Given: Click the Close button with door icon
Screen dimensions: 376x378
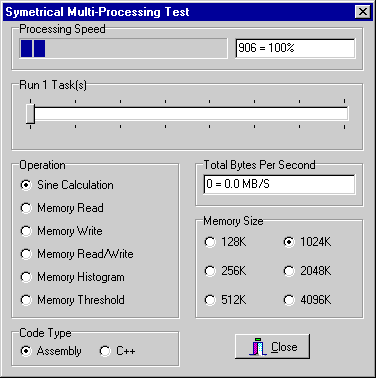Looking at the screenshot, I should tap(272, 347).
